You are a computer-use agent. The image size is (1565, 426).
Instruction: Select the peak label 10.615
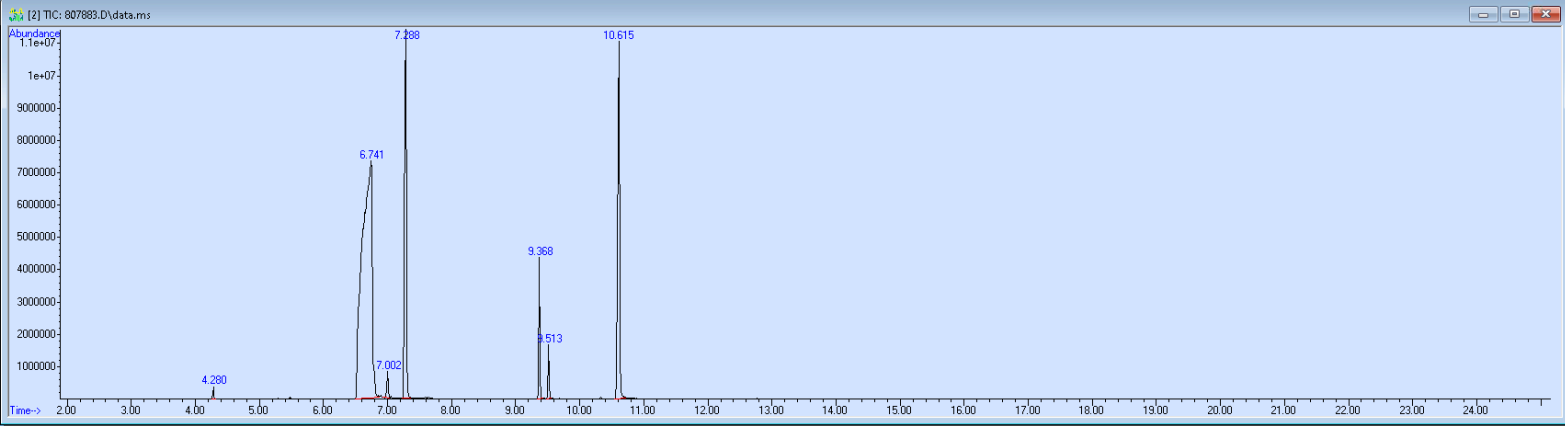tap(618, 35)
